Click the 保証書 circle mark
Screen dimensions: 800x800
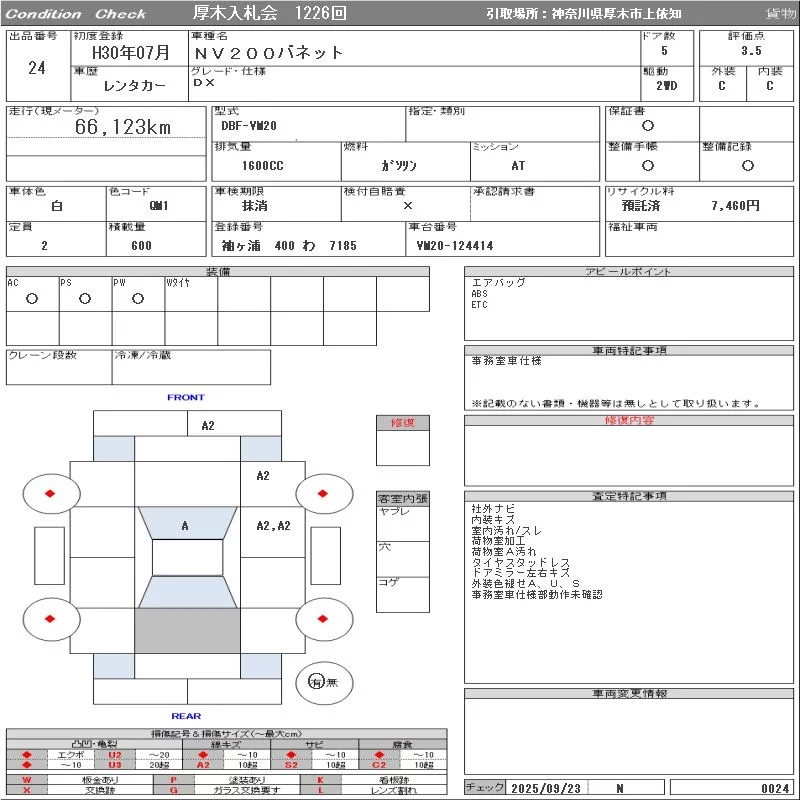648,126
